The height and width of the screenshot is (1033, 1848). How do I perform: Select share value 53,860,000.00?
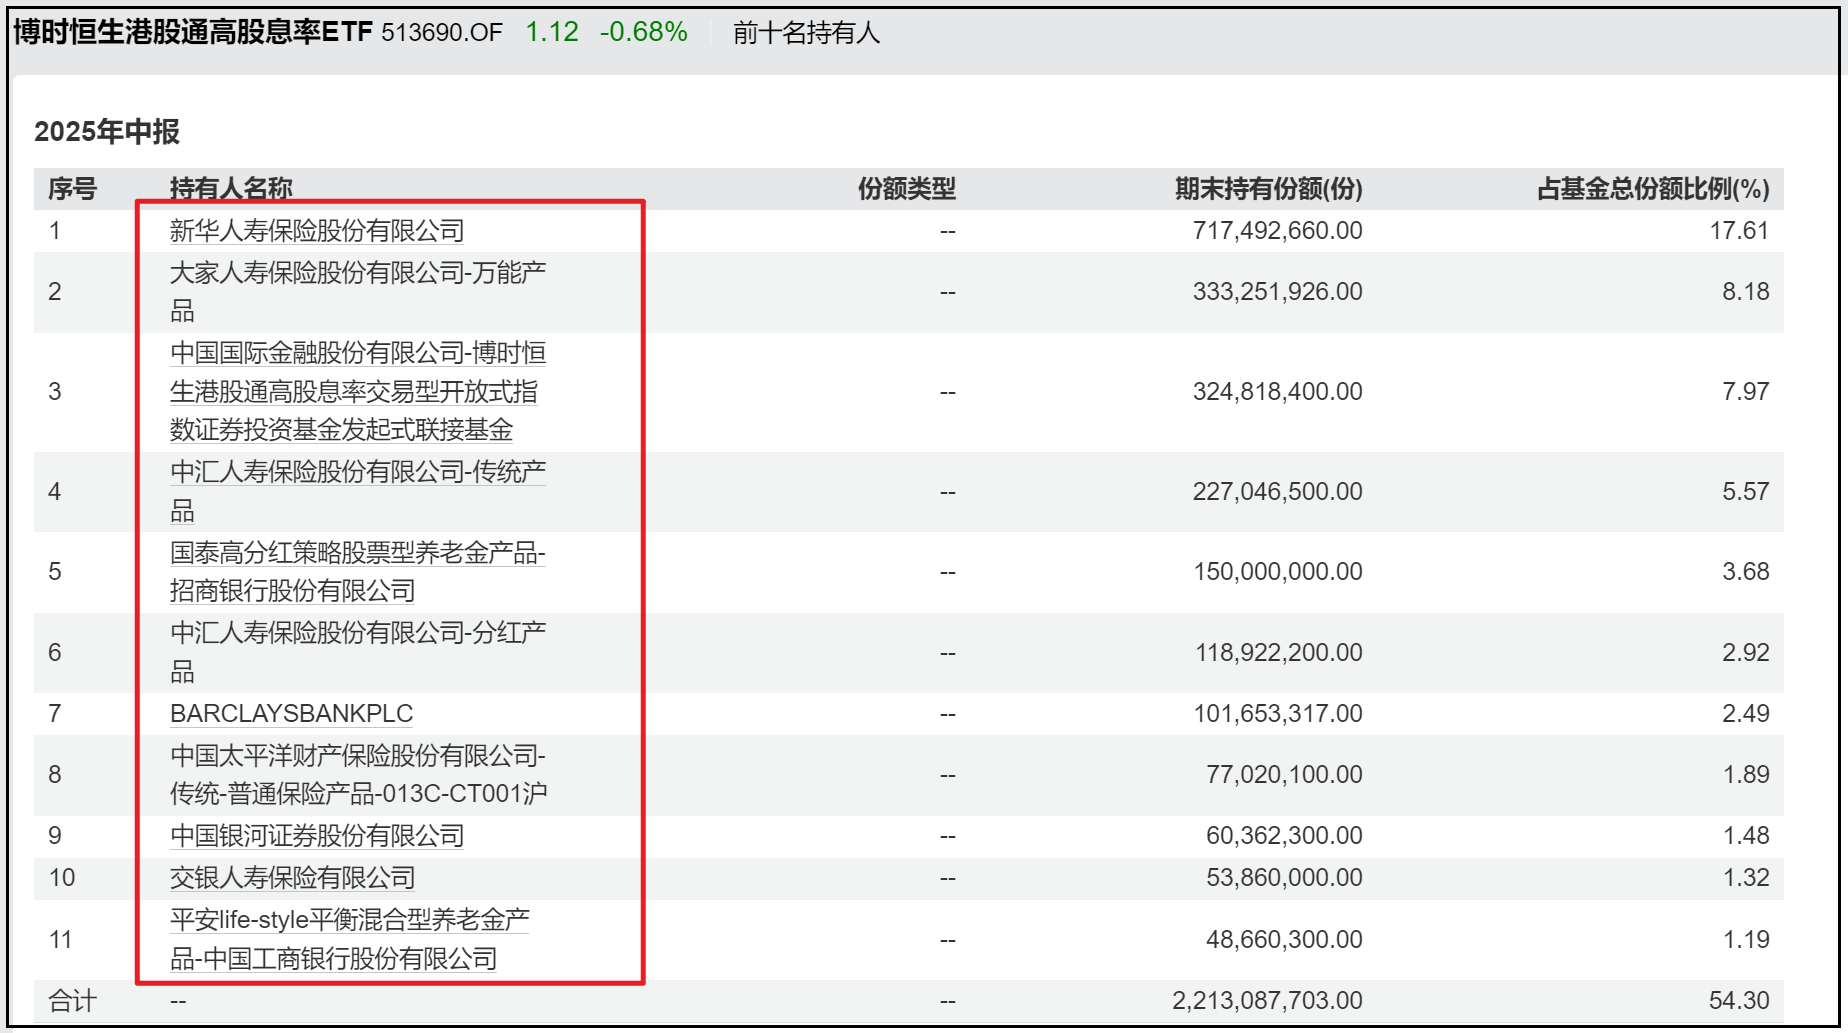(1284, 877)
